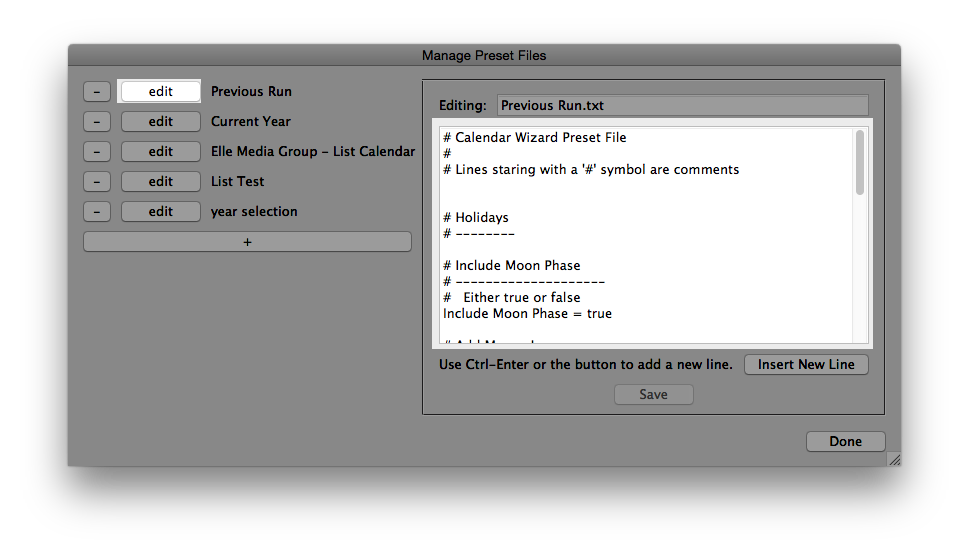This screenshot has width=969, height=558.
Task: Place cursor on 'Include Moon Phase = true' line
Action: (527, 313)
